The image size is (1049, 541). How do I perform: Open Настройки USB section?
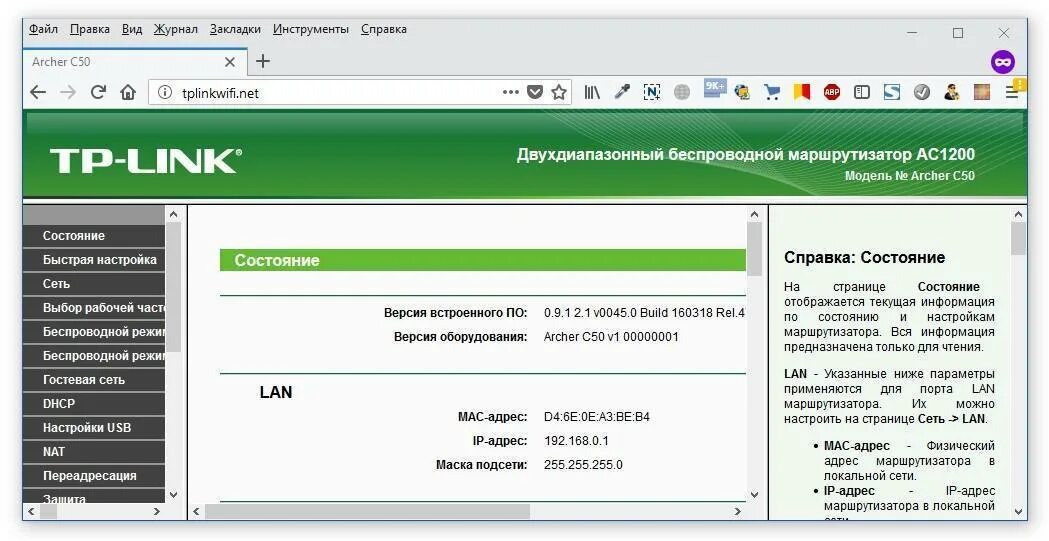click(x=94, y=427)
